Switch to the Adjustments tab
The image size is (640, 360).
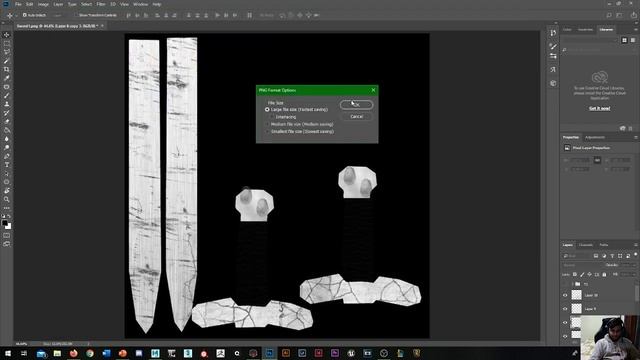tap(595, 138)
